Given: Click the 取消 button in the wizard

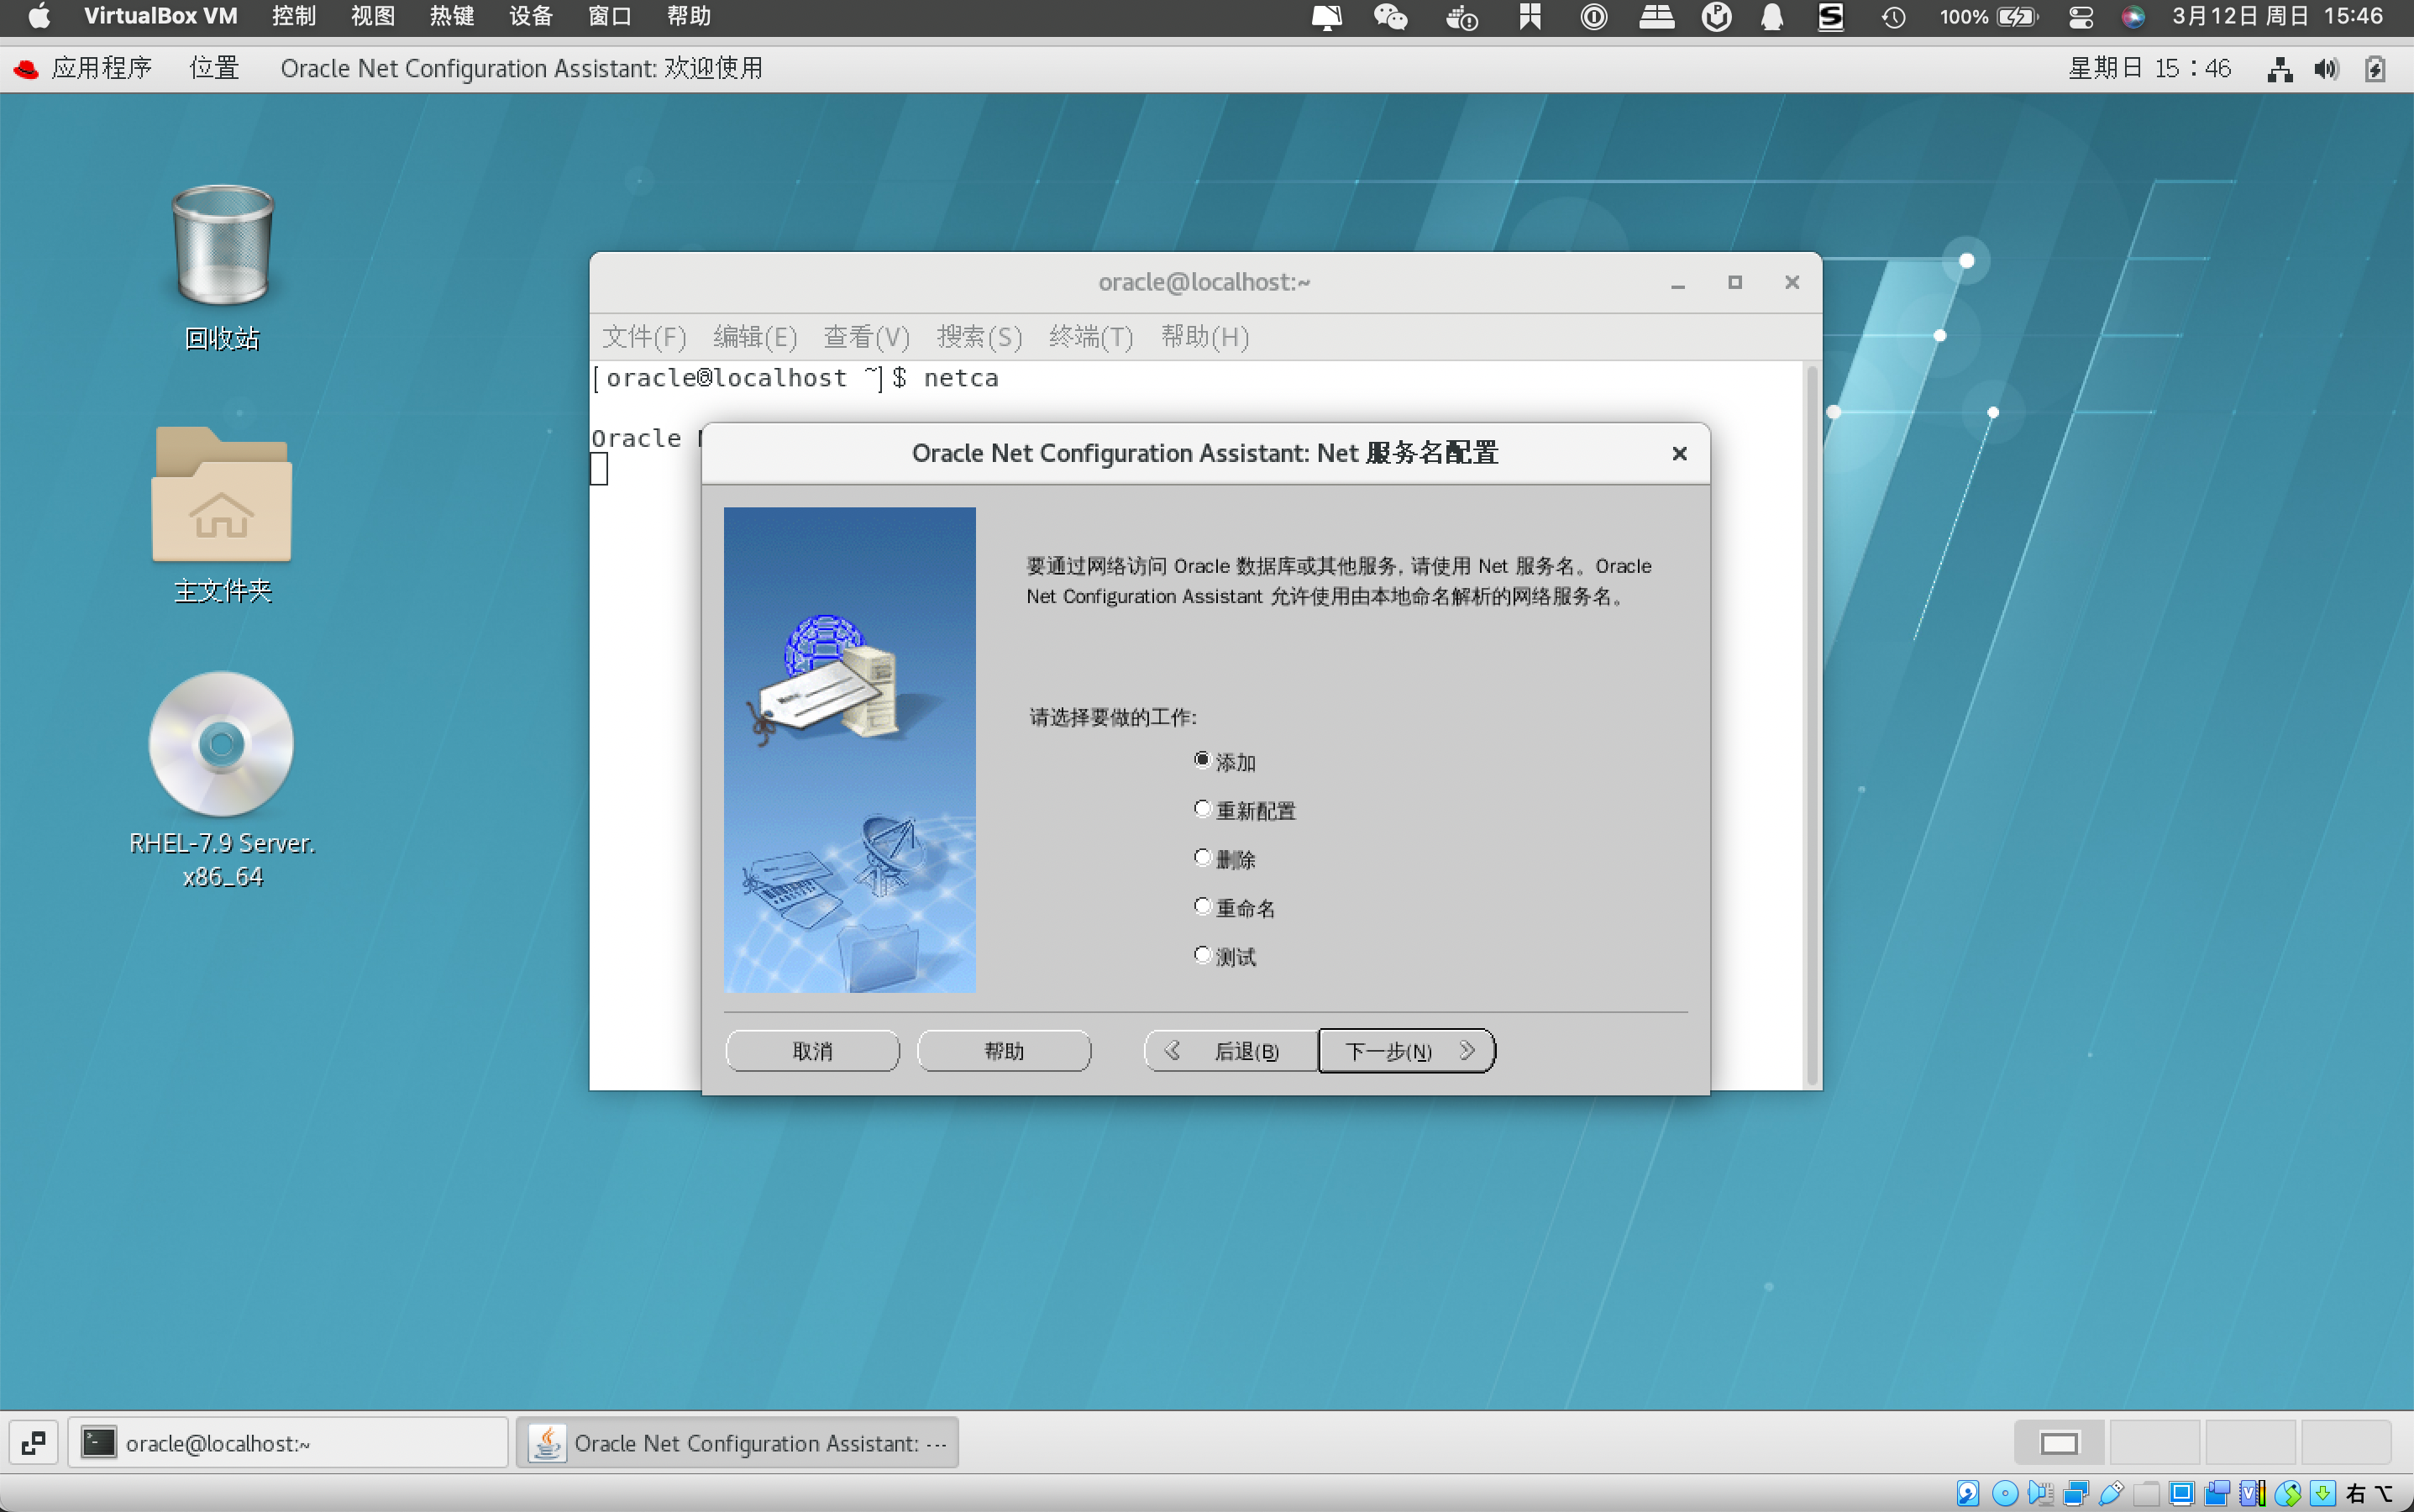Looking at the screenshot, I should [812, 1051].
